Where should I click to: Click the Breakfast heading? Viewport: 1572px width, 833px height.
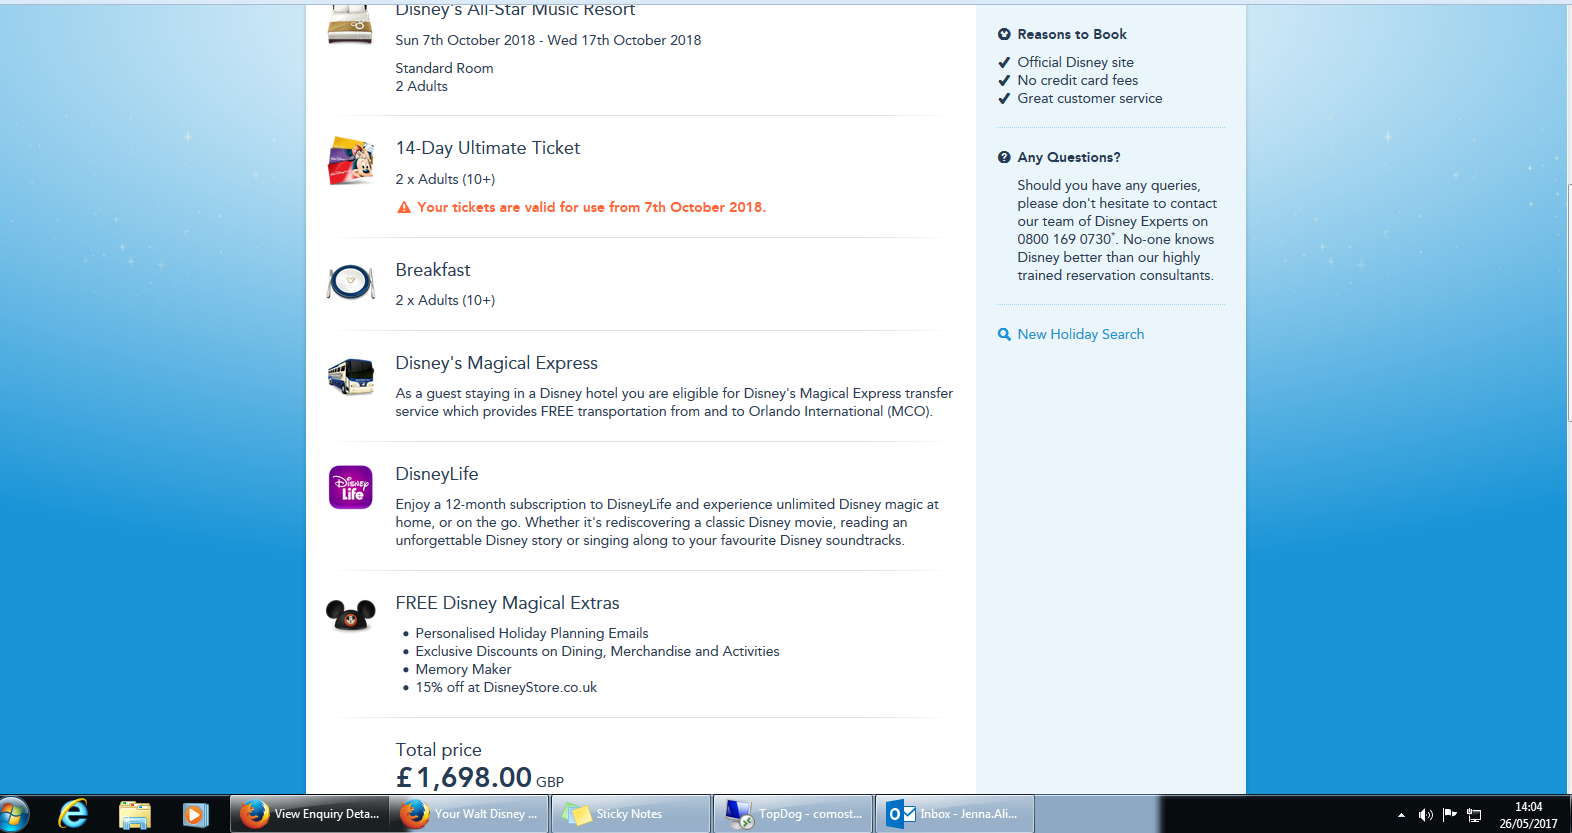[x=433, y=270]
